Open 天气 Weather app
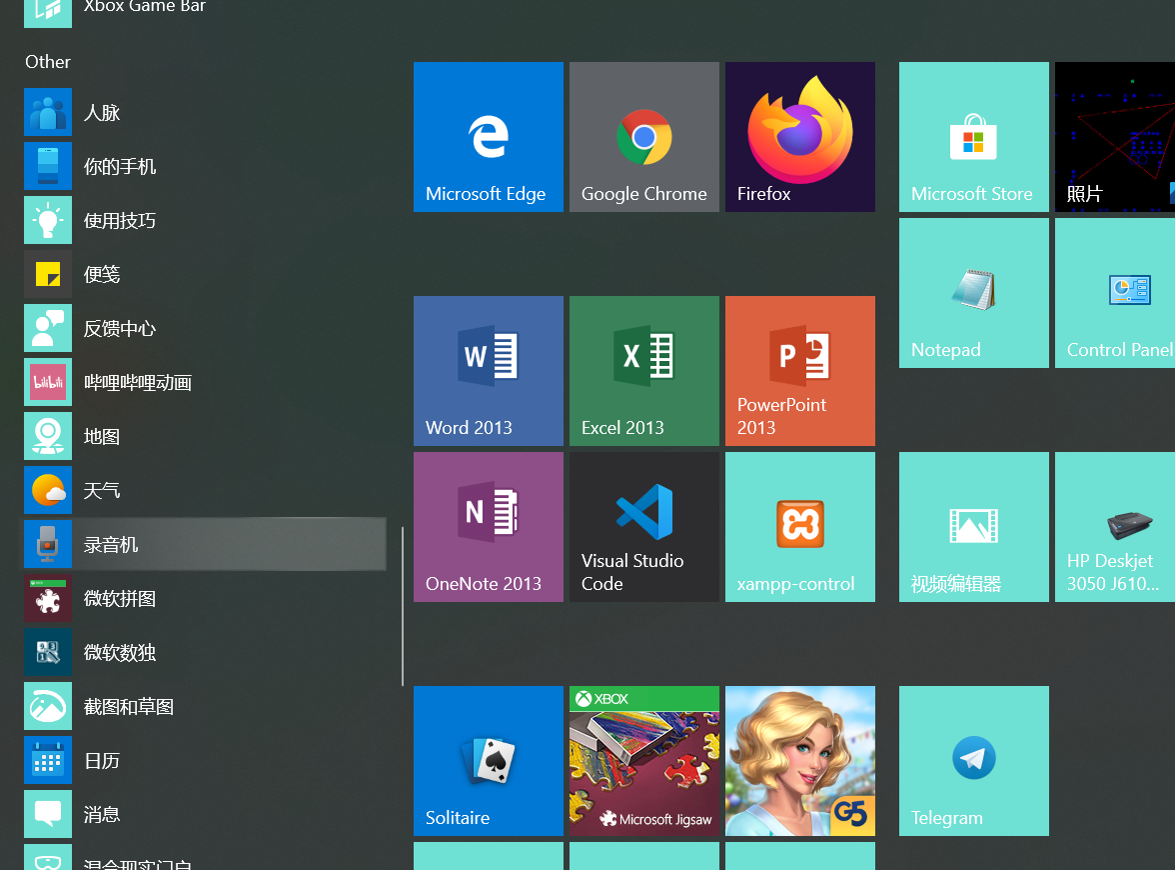This screenshot has height=870, width=1175. [x=205, y=490]
